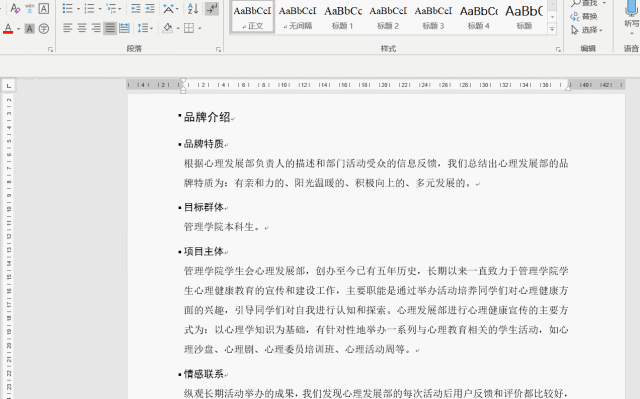Apply red font color with the A icon

(8, 28)
